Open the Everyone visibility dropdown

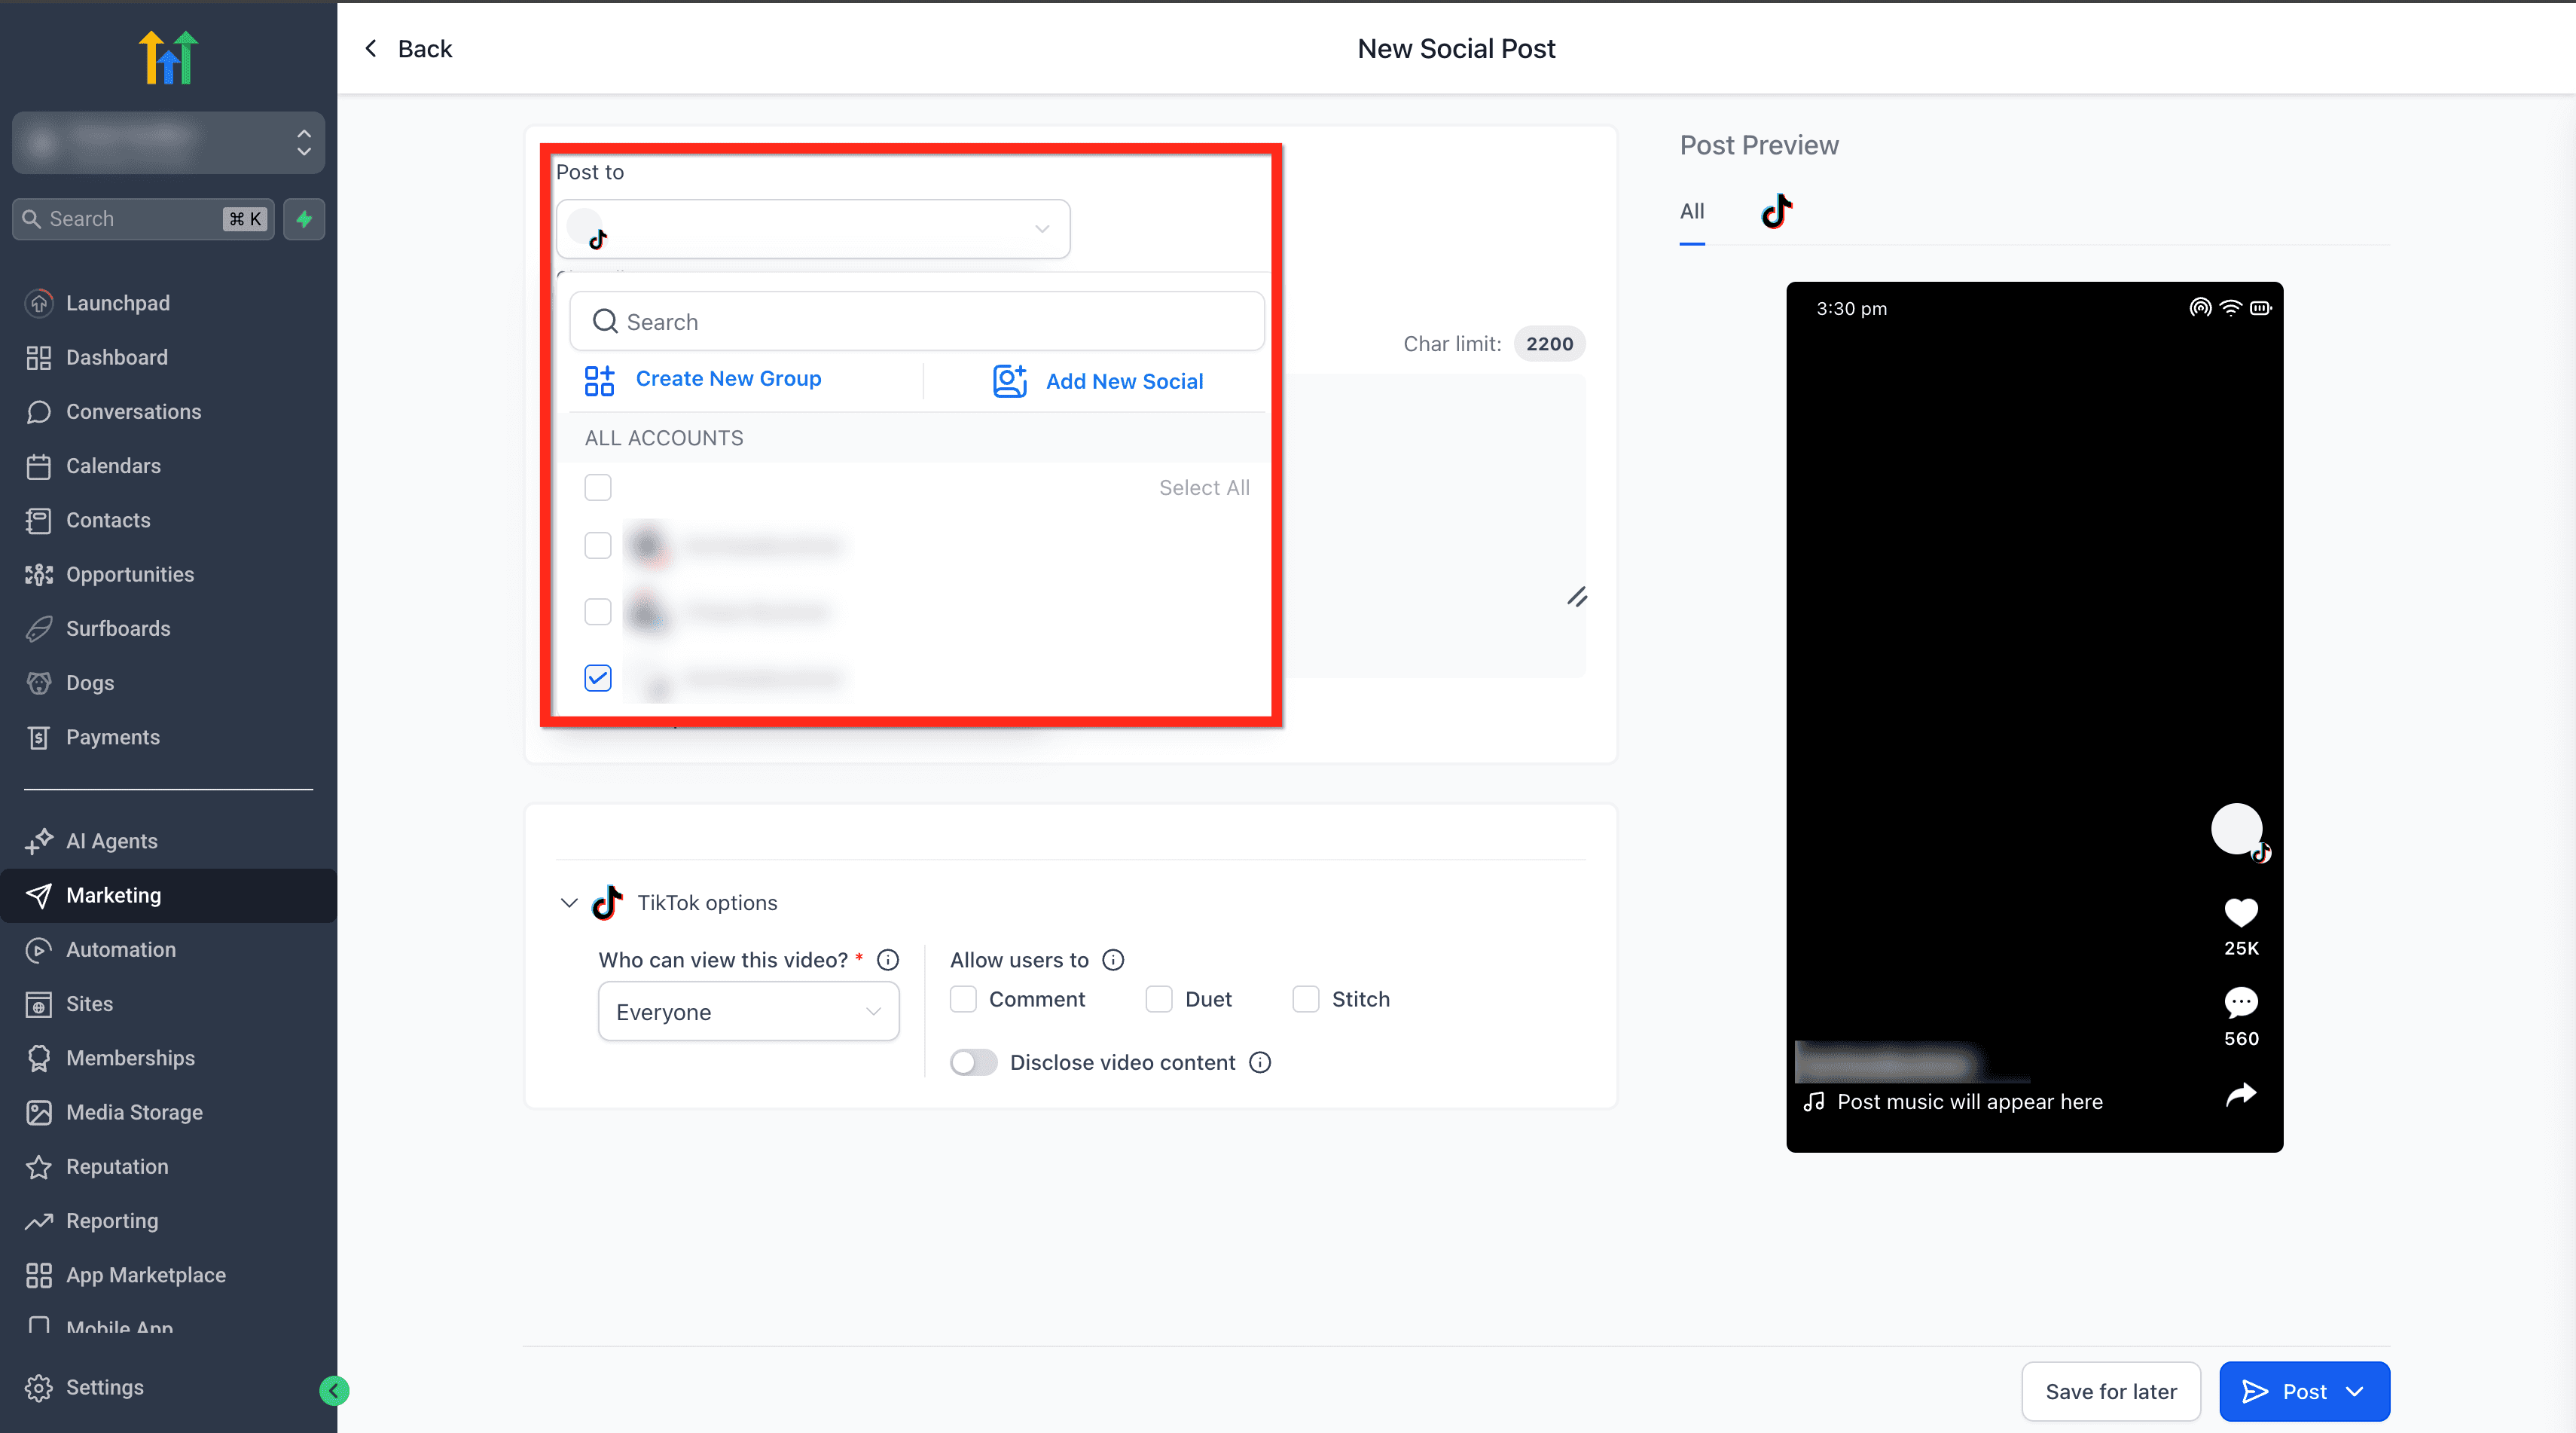point(749,1012)
